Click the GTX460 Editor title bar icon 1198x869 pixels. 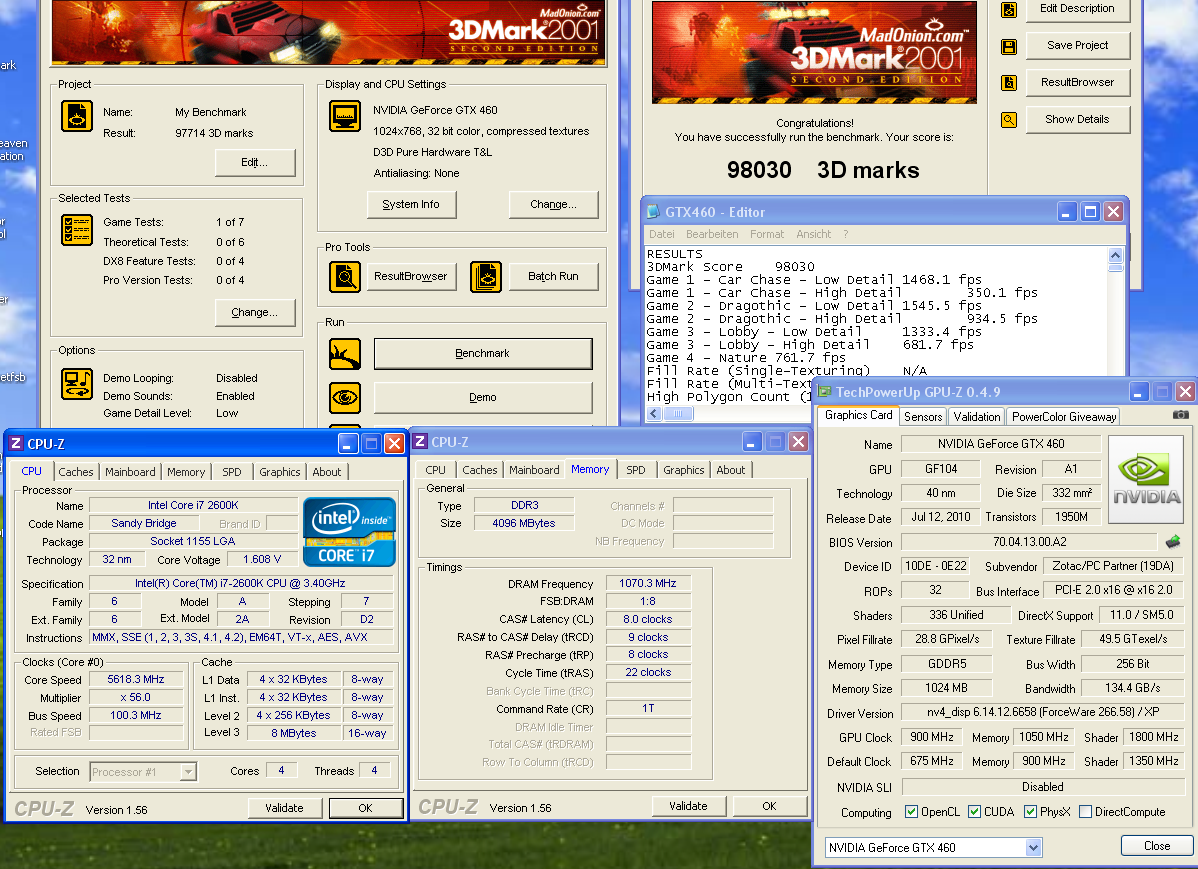pos(653,212)
